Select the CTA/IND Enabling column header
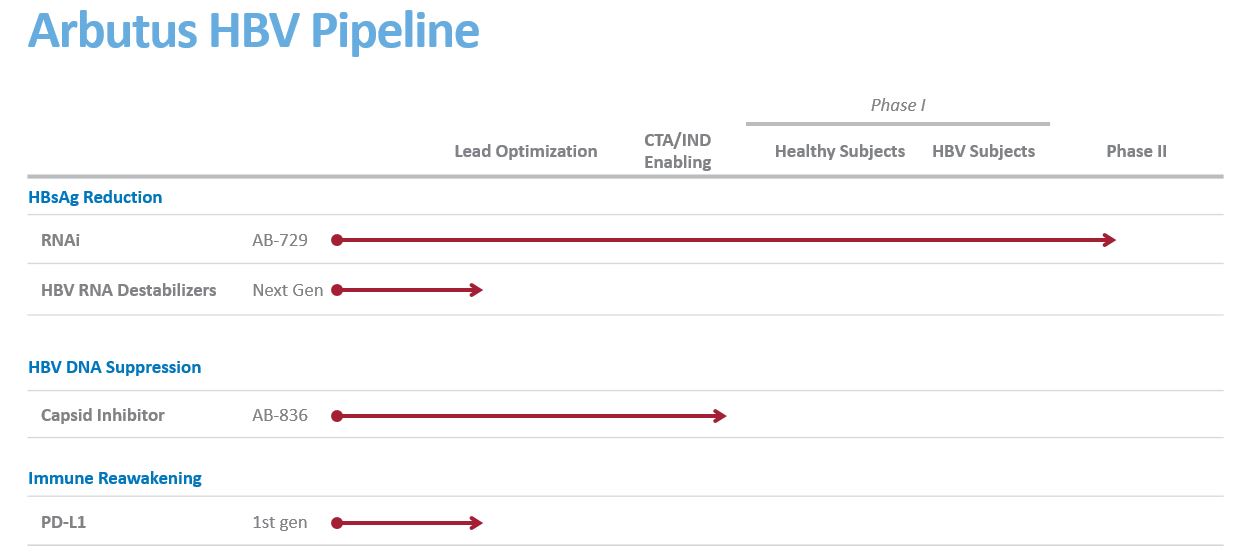 677,151
